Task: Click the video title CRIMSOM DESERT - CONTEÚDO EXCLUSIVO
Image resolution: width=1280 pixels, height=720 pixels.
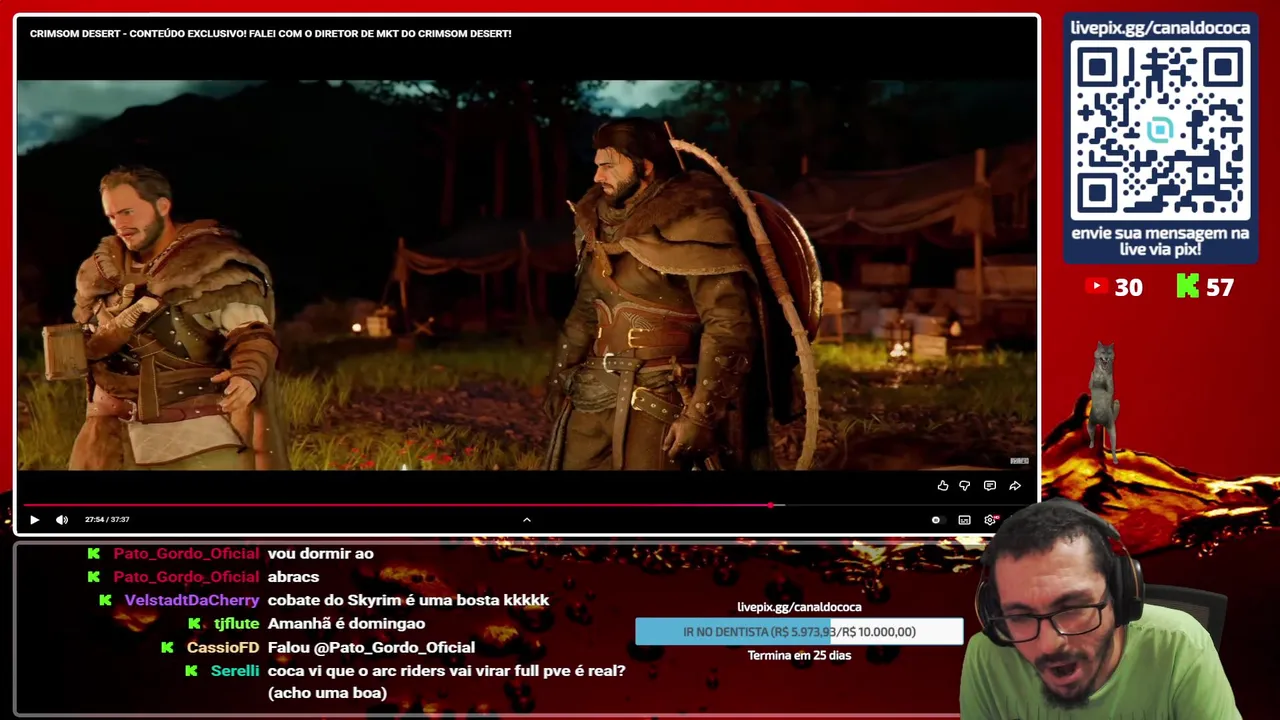Action: 270,34
